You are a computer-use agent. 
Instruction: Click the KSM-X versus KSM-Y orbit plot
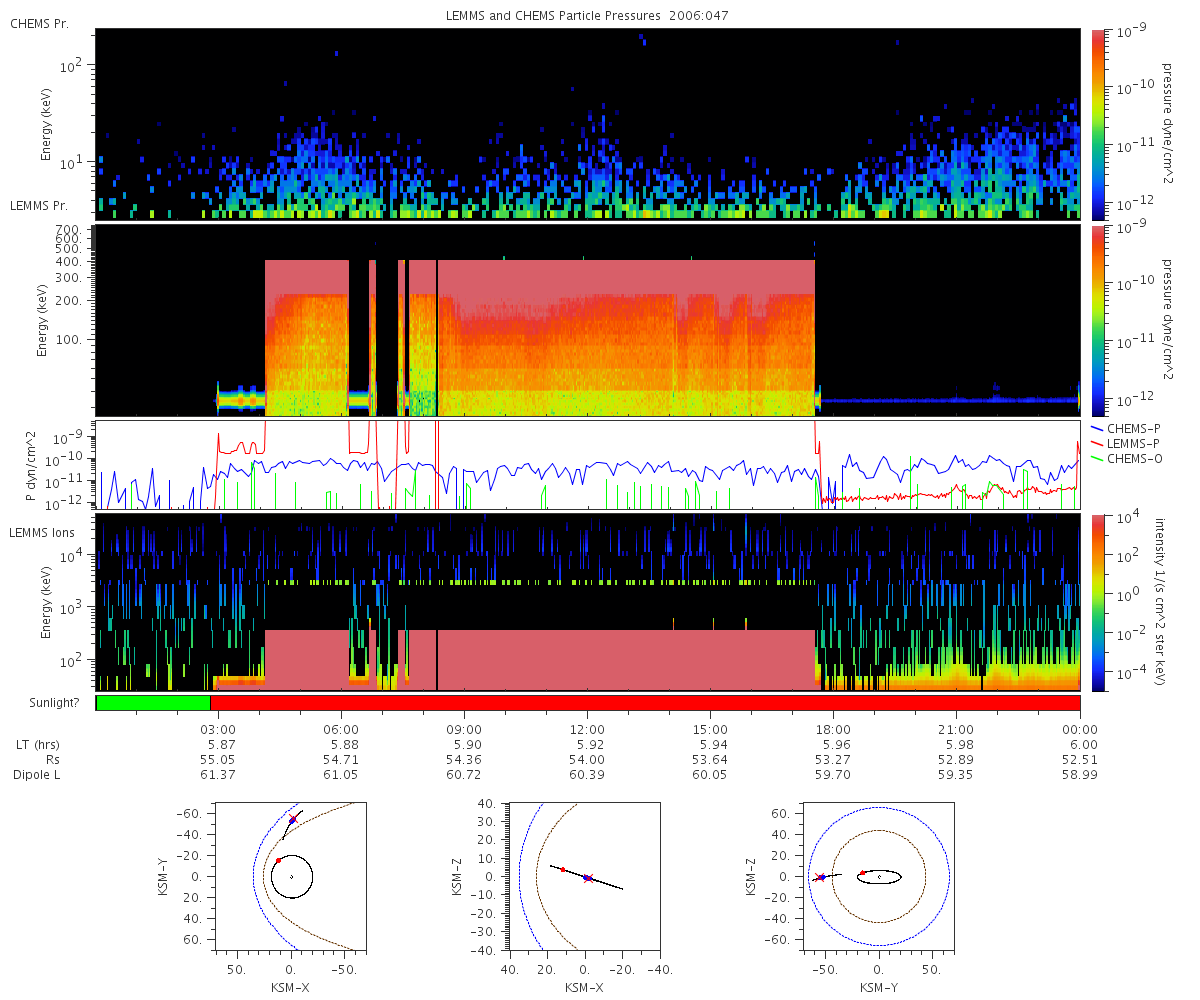point(290,875)
